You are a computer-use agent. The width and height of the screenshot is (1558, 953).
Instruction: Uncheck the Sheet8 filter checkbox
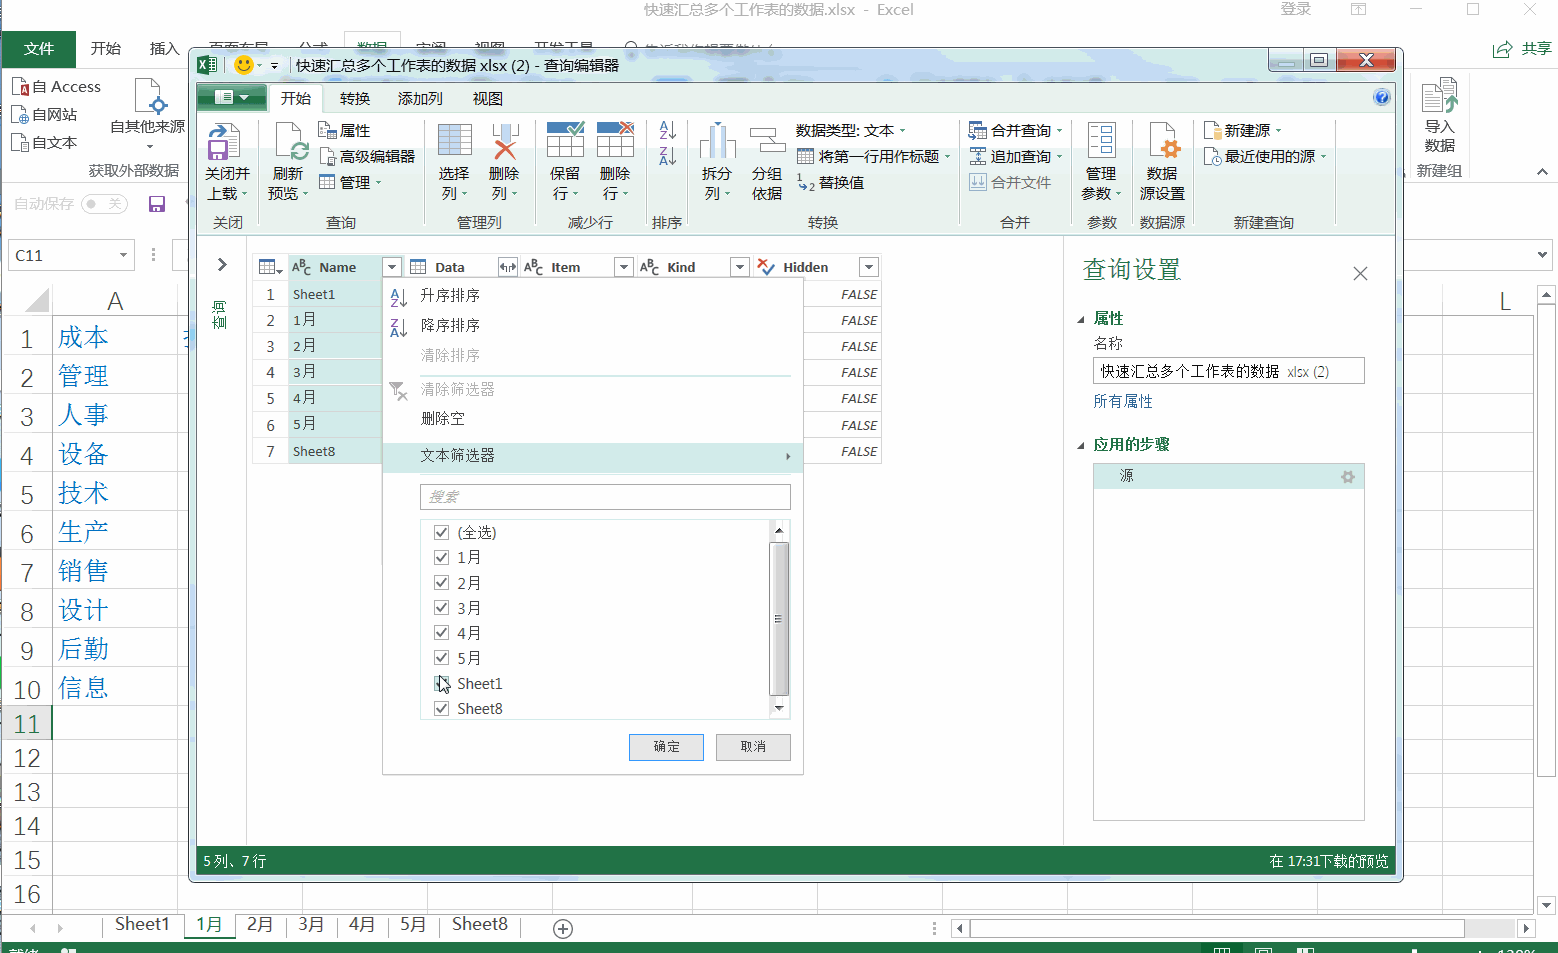pos(441,709)
